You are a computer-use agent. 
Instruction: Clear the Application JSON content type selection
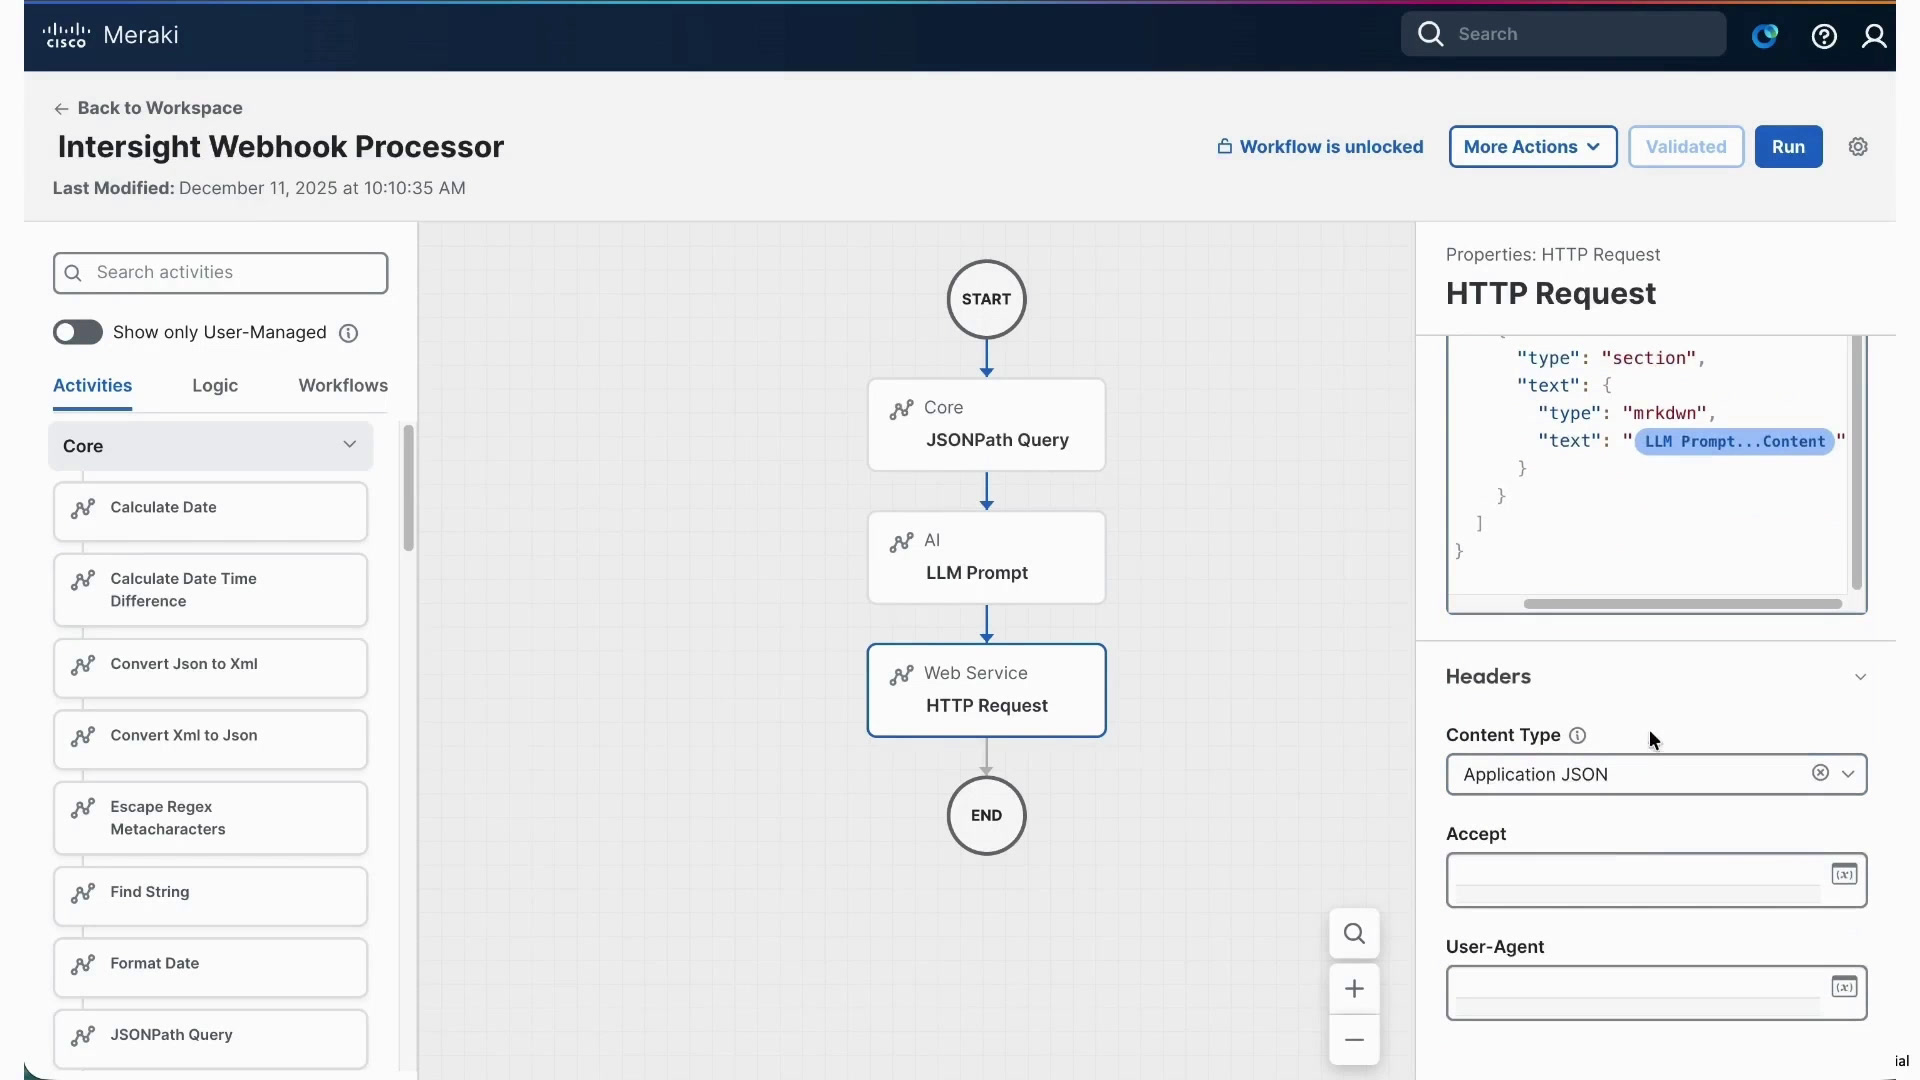(1820, 773)
